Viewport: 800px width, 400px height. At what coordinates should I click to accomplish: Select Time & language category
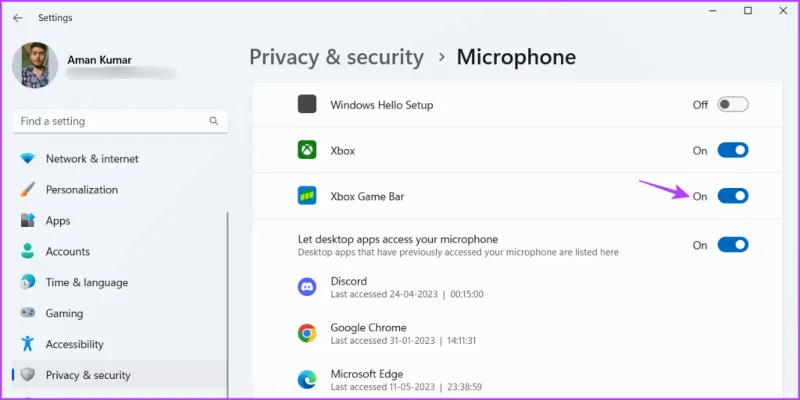tap(120, 283)
